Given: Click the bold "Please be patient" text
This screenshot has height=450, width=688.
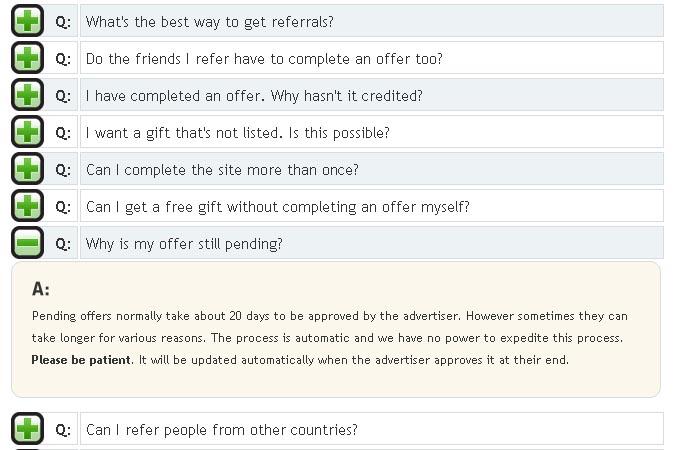Looking at the screenshot, I should [x=81, y=360].
